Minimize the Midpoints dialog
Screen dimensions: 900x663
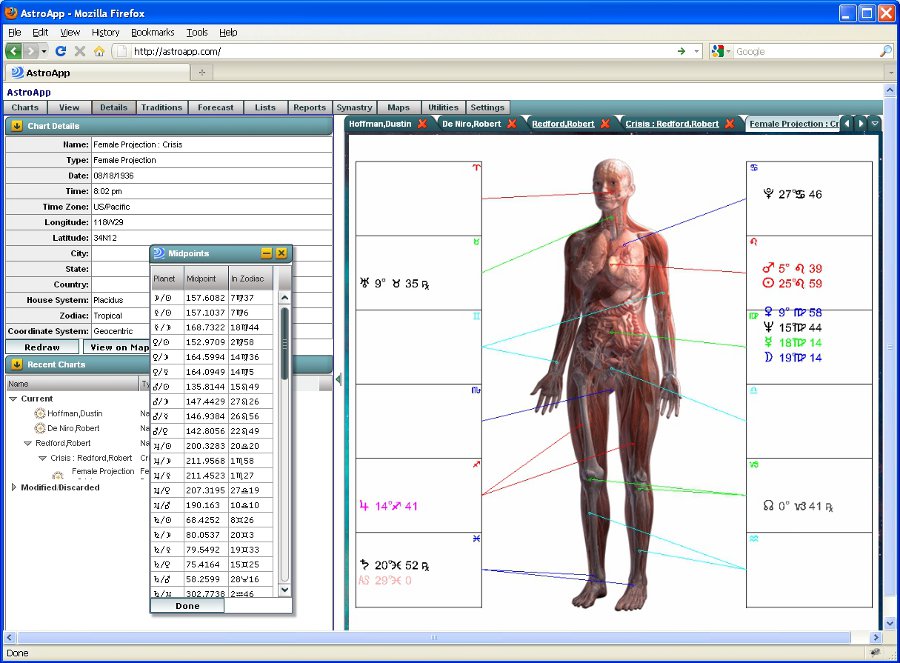[x=266, y=253]
